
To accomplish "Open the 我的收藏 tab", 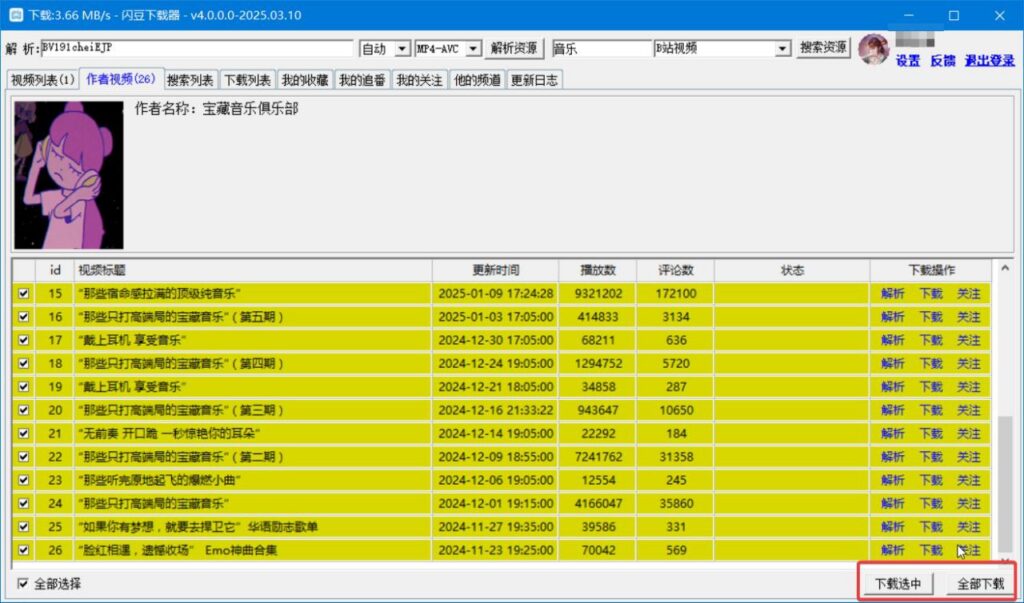I will (x=303, y=79).
